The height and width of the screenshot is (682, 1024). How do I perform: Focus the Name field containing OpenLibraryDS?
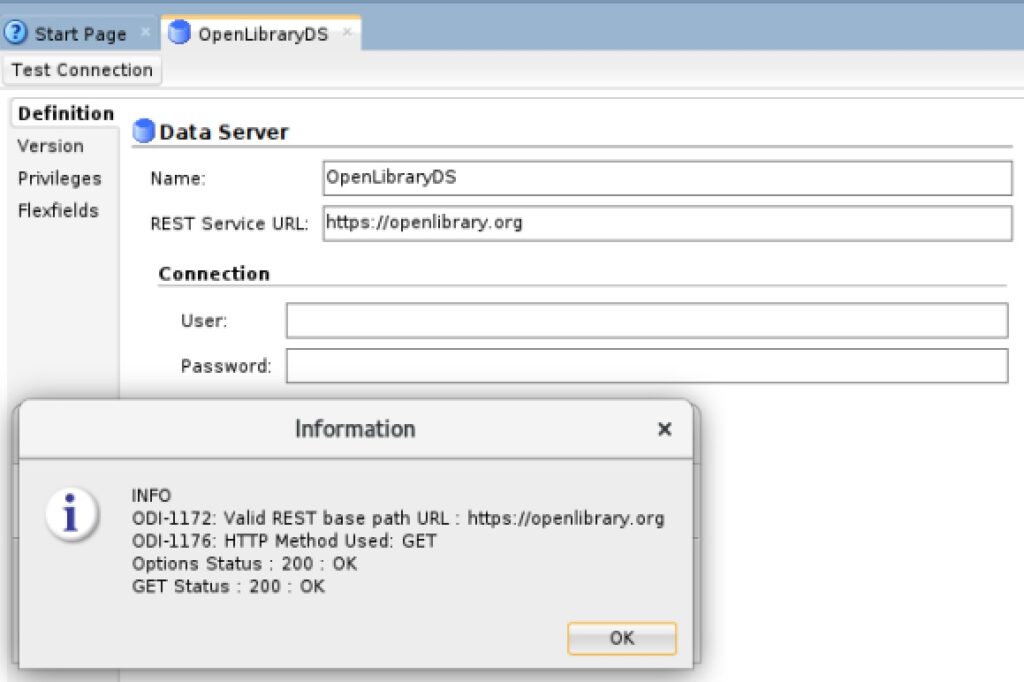tap(667, 178)
